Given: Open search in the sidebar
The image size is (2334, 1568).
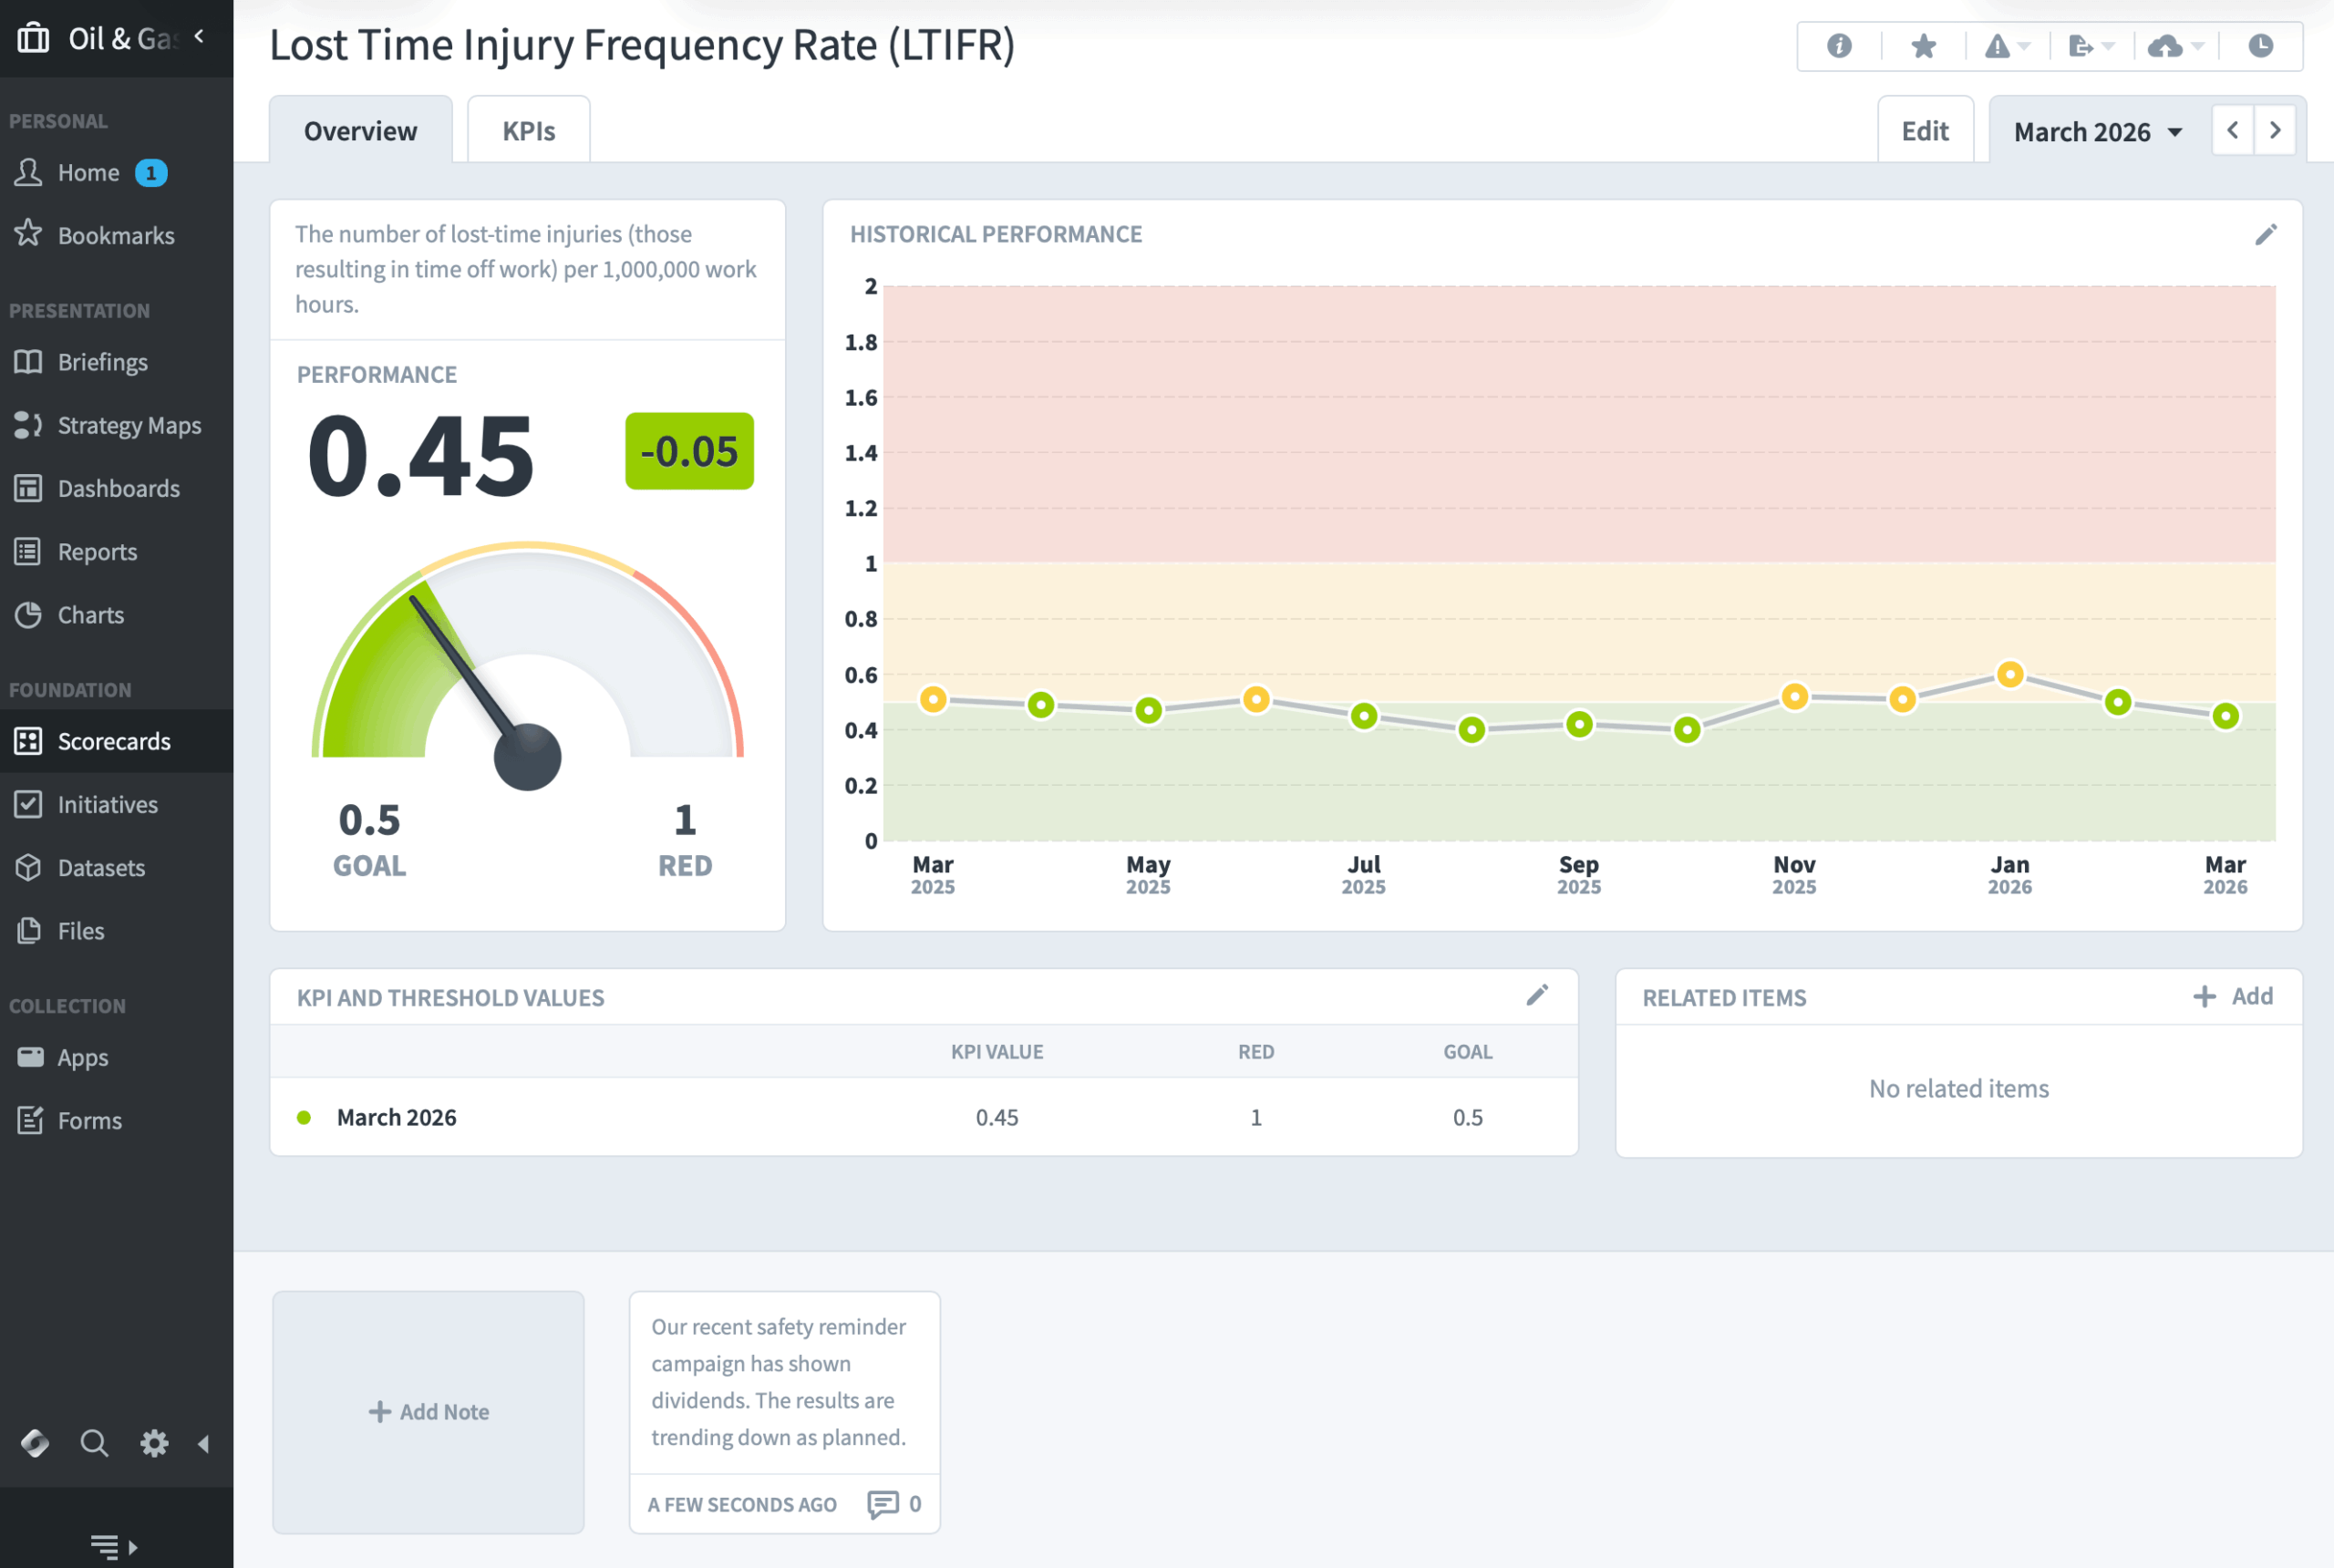Looking at the screenshot, I should (94, 1443).
